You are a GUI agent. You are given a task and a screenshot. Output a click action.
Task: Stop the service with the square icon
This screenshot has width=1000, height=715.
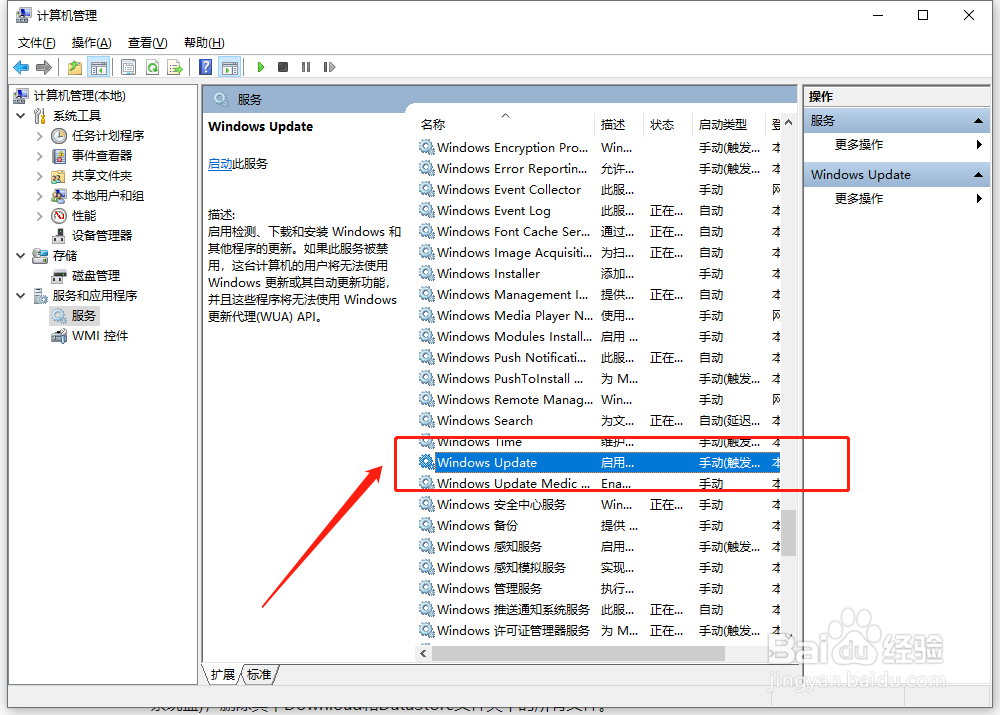click(283, 67)
